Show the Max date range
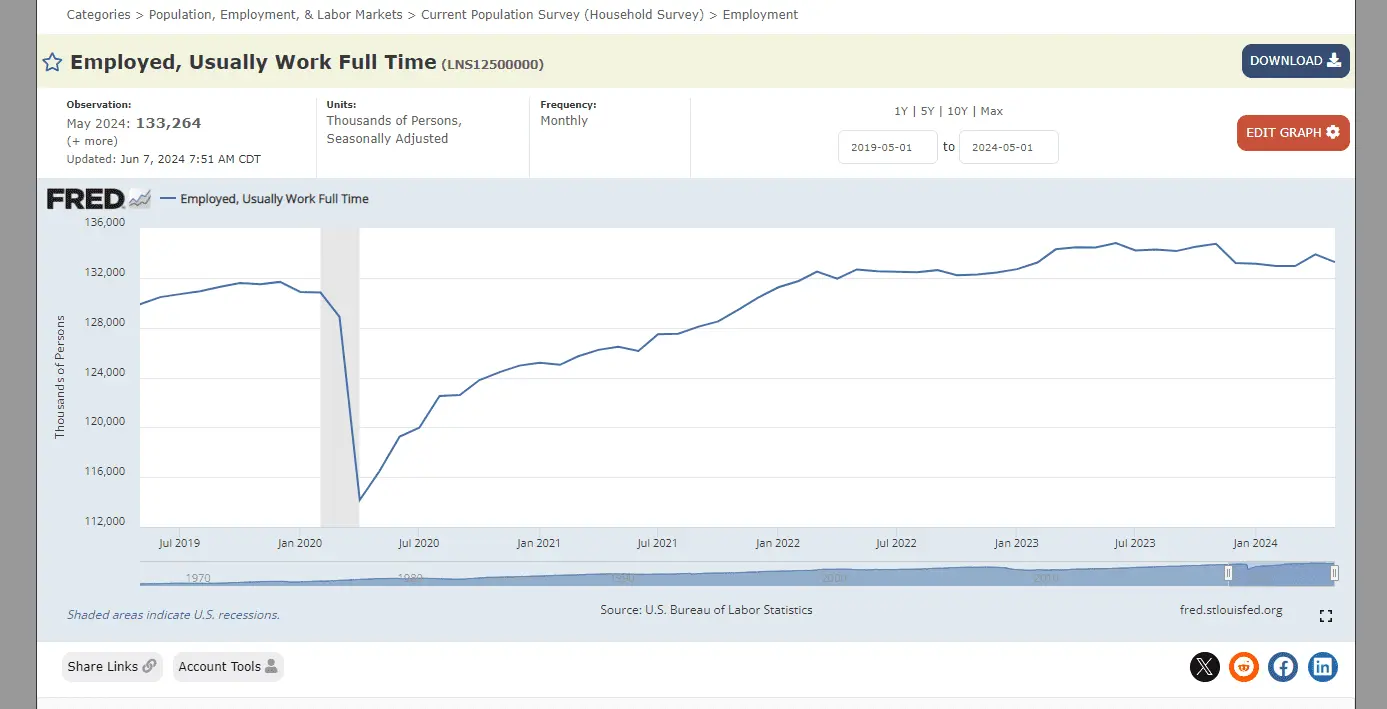 point(992,111)
